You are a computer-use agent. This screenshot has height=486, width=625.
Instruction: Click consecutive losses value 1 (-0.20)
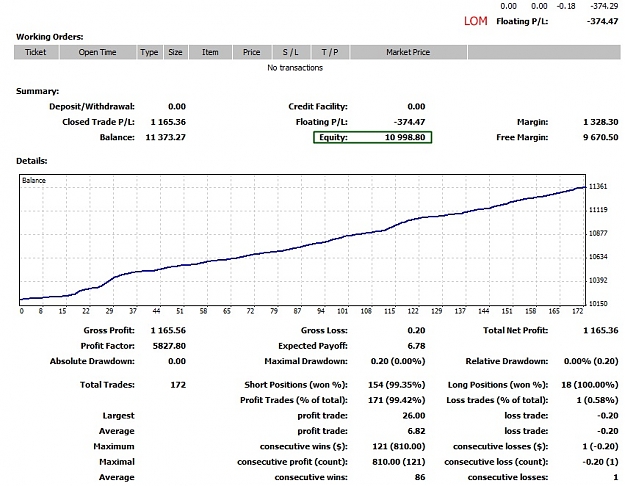click(601, 447)
